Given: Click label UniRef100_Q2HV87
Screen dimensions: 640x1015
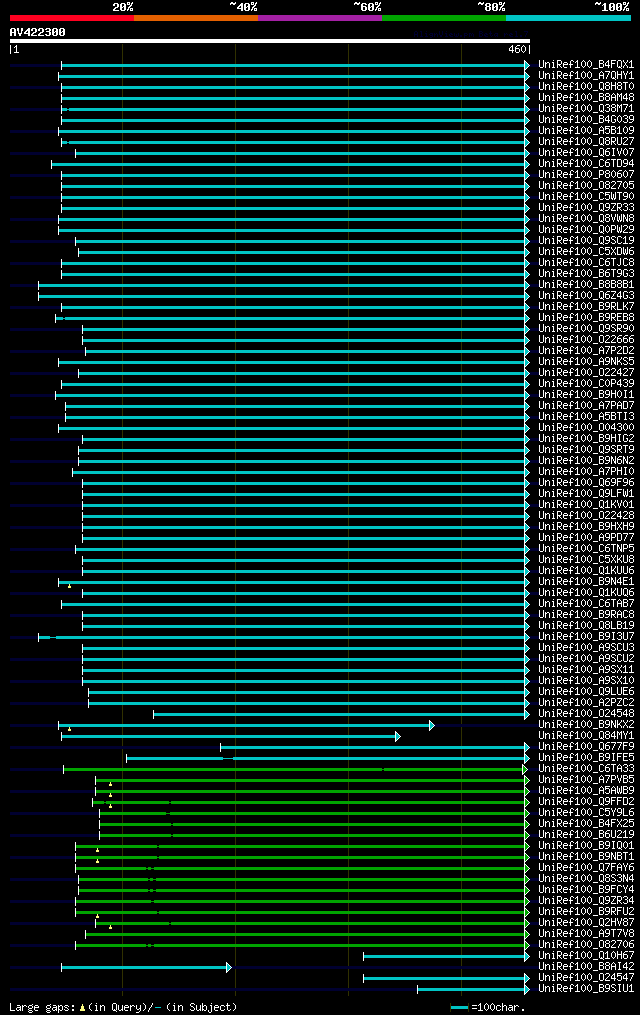Looking at the screenshot, I should point(586,923).
